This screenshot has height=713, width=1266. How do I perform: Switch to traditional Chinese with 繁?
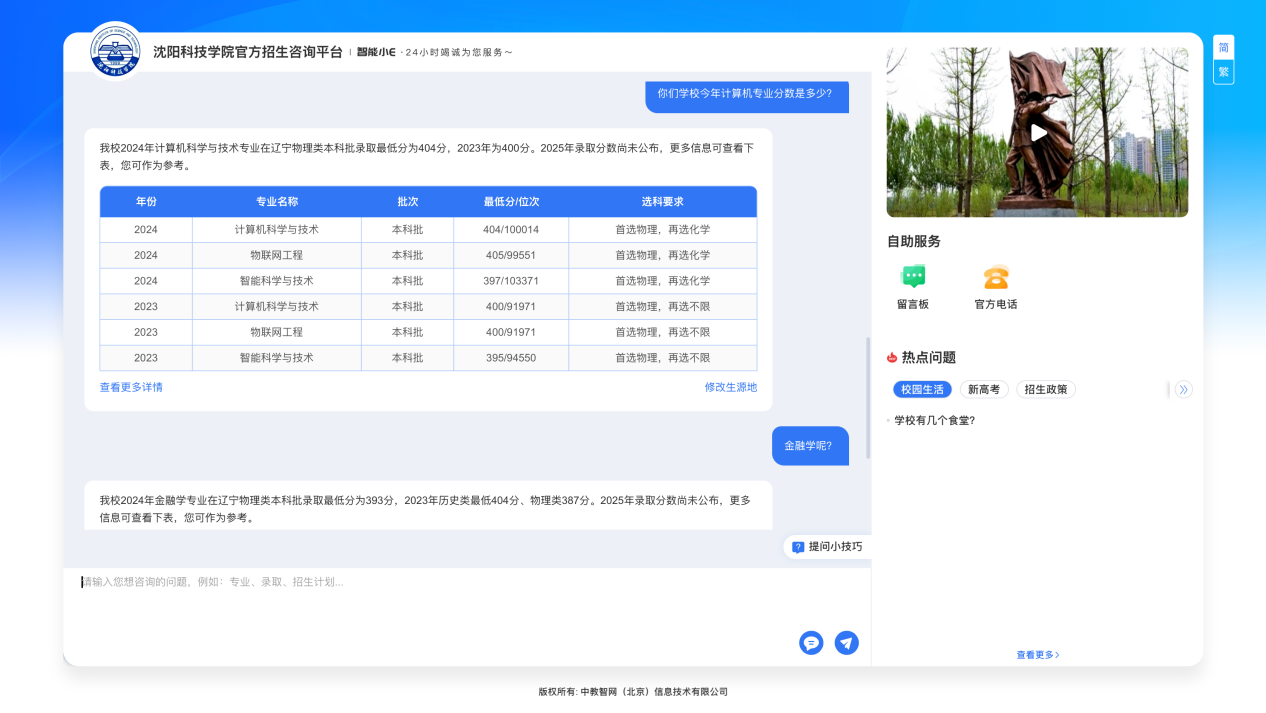(1223, 72)
